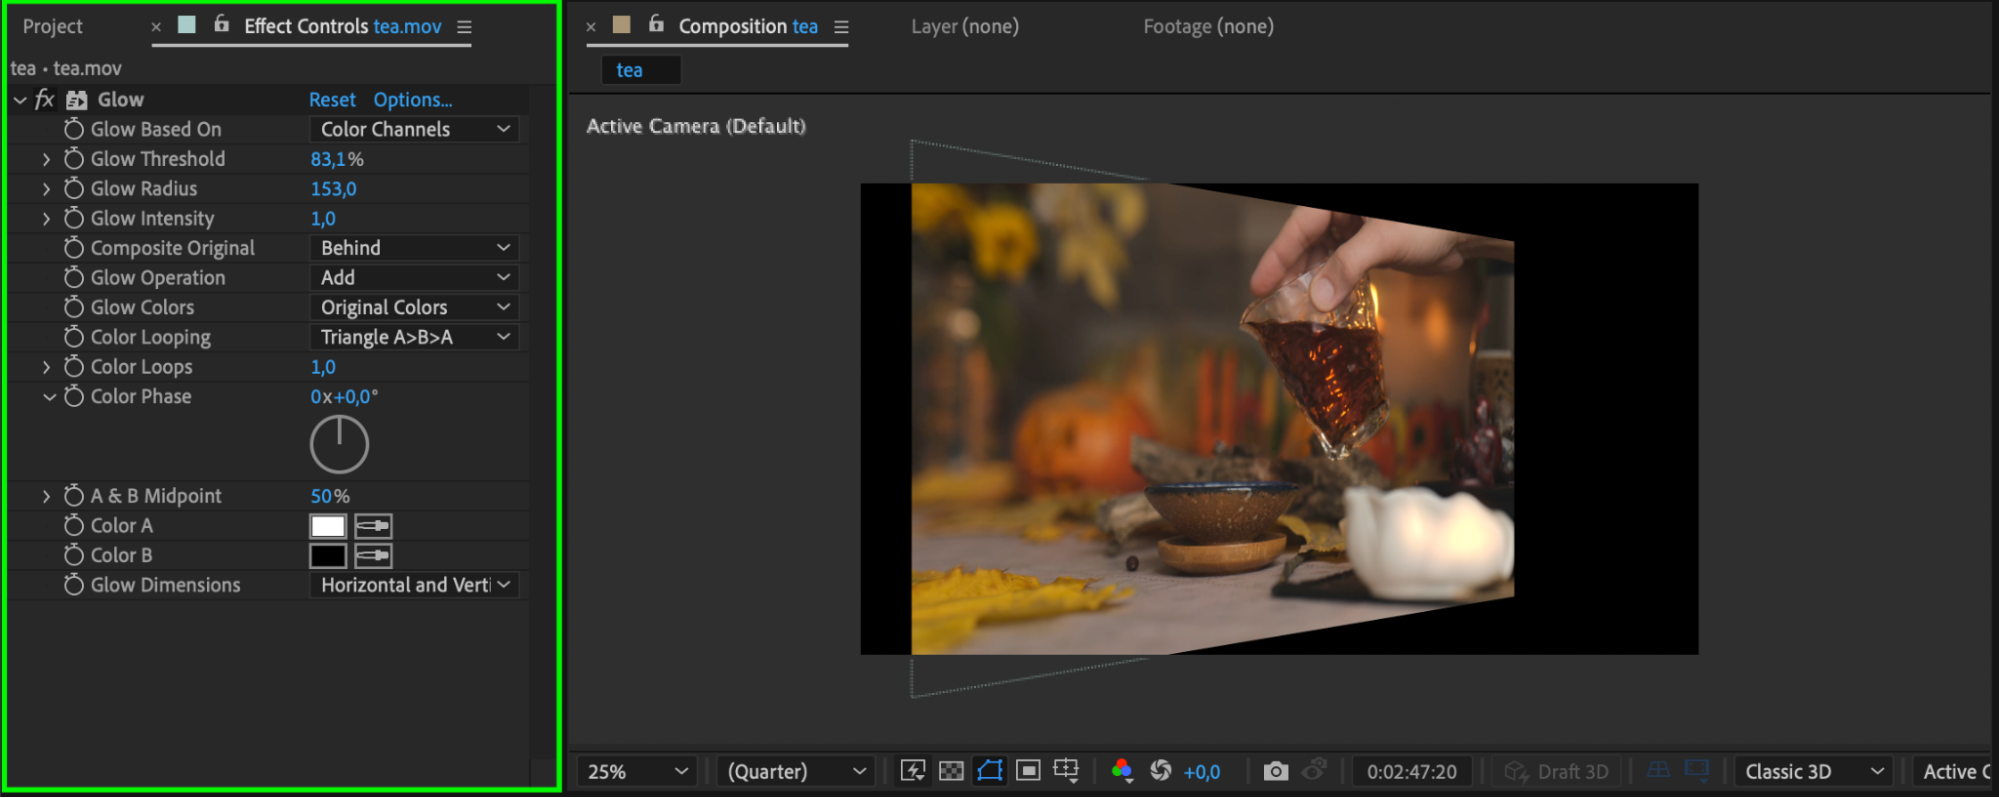Open the Glow Options... link
The image size is (1999, 798).
pos(412,100)
